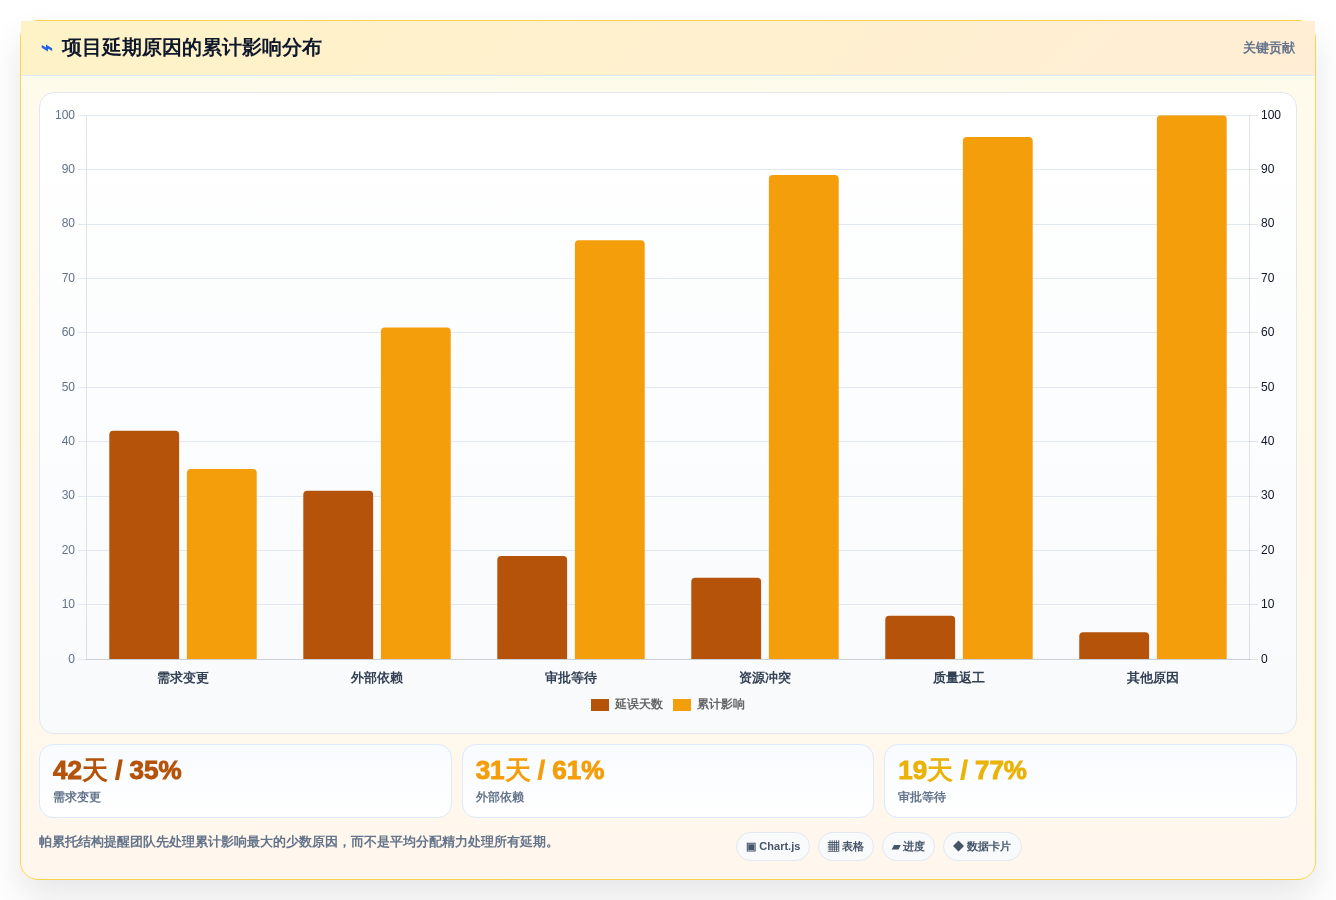Open the 31天 / 61% 外部依赖 card

[668, 781]
